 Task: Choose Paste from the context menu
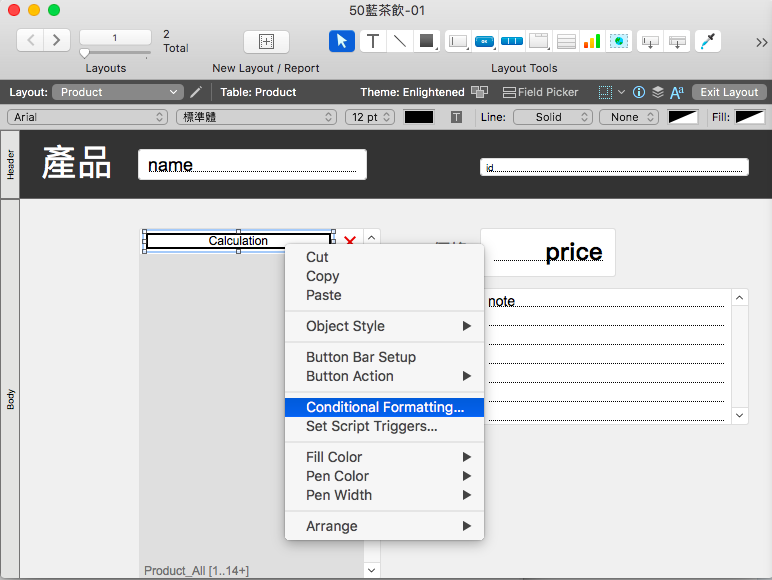coord(384,295)
